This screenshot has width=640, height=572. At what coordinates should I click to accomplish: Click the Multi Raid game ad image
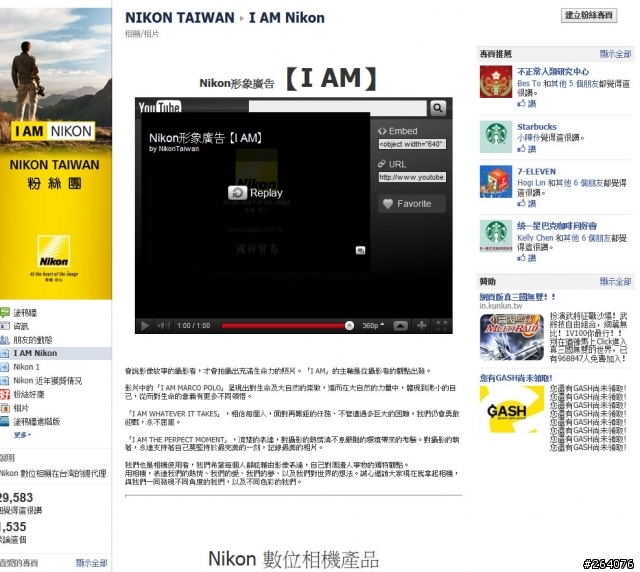(512, 337)
